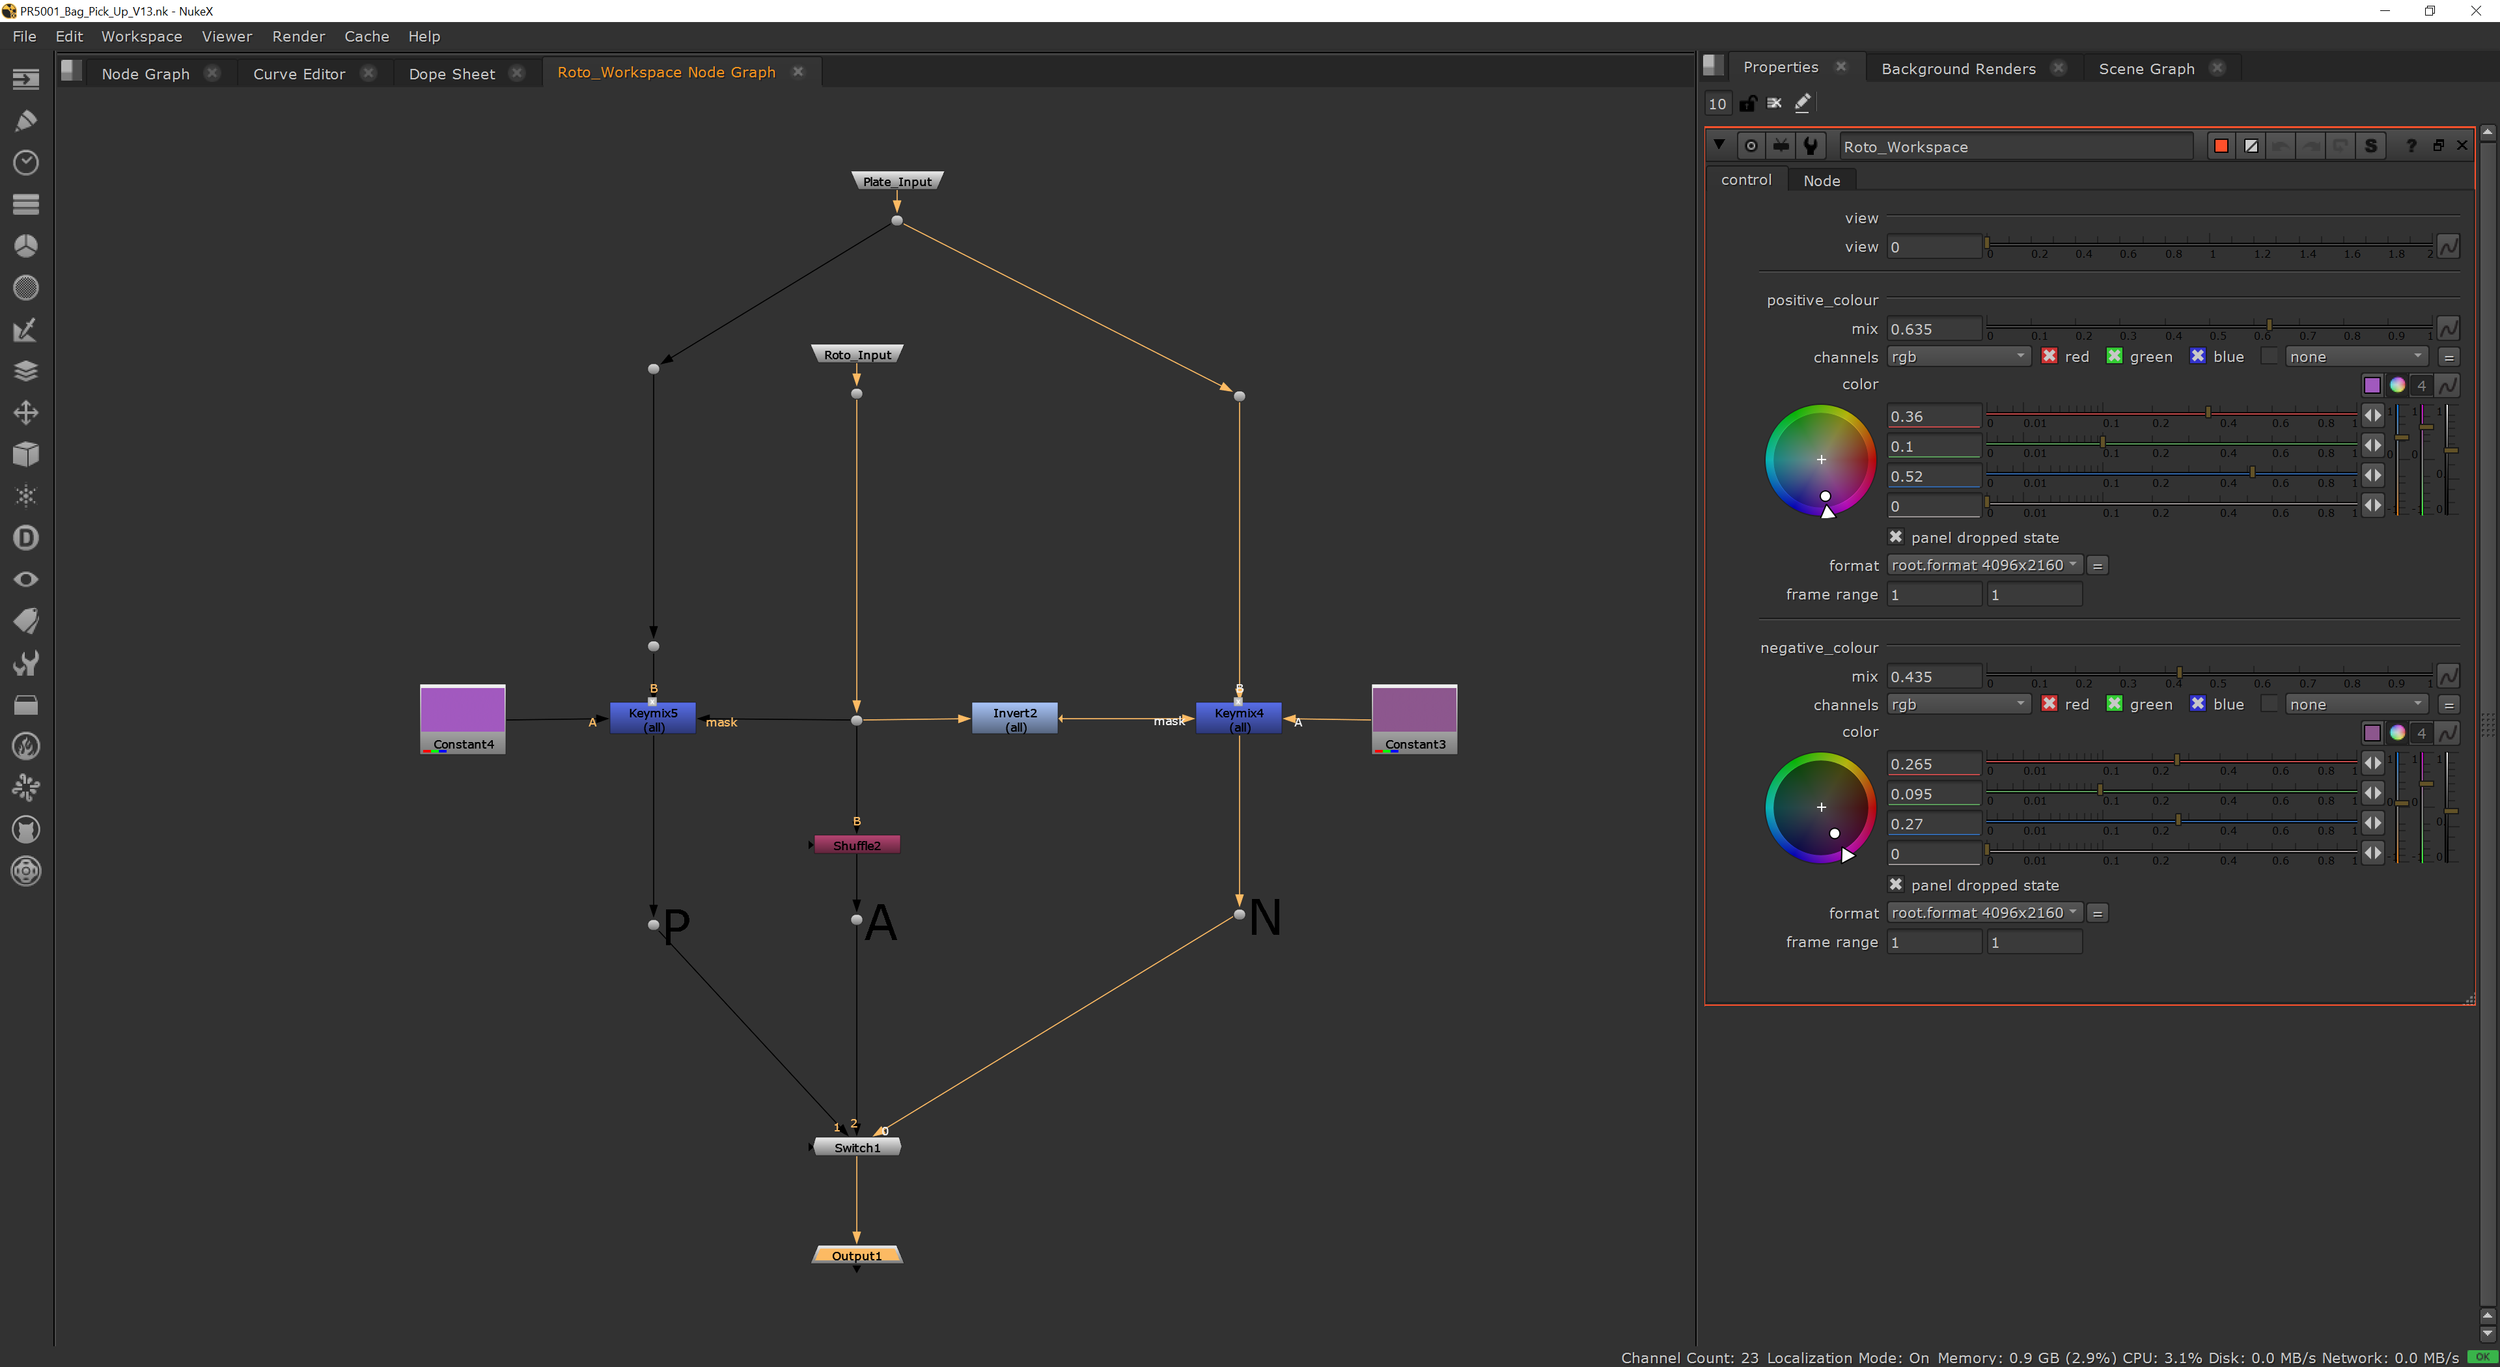The height and width of the screenshot is (1367, 2500).
Task: Open positive_colour 'none' channel dropdown
Action: [x=2356, y=357]
